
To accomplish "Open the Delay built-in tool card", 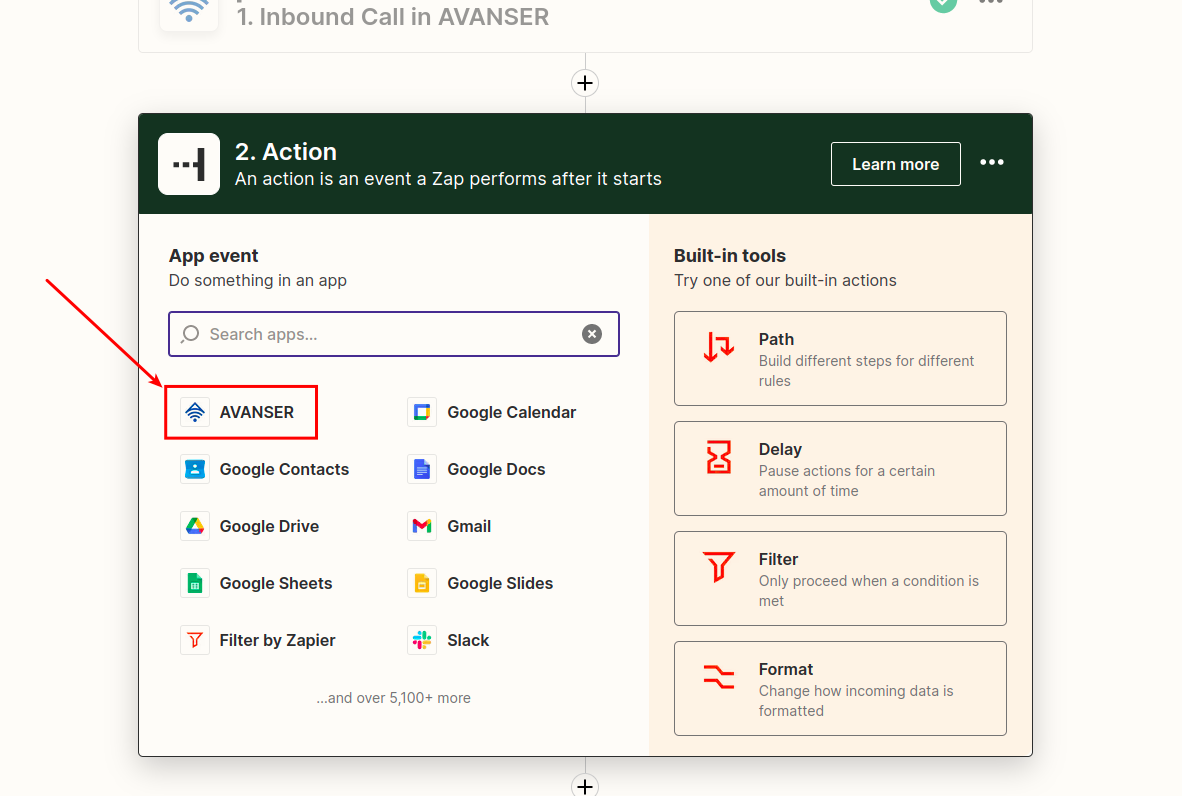I will pyautogui.click(x=841, y=469).
